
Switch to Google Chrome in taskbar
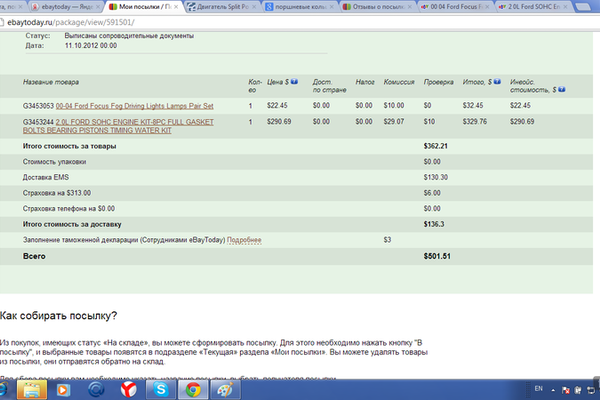point(193,390)
